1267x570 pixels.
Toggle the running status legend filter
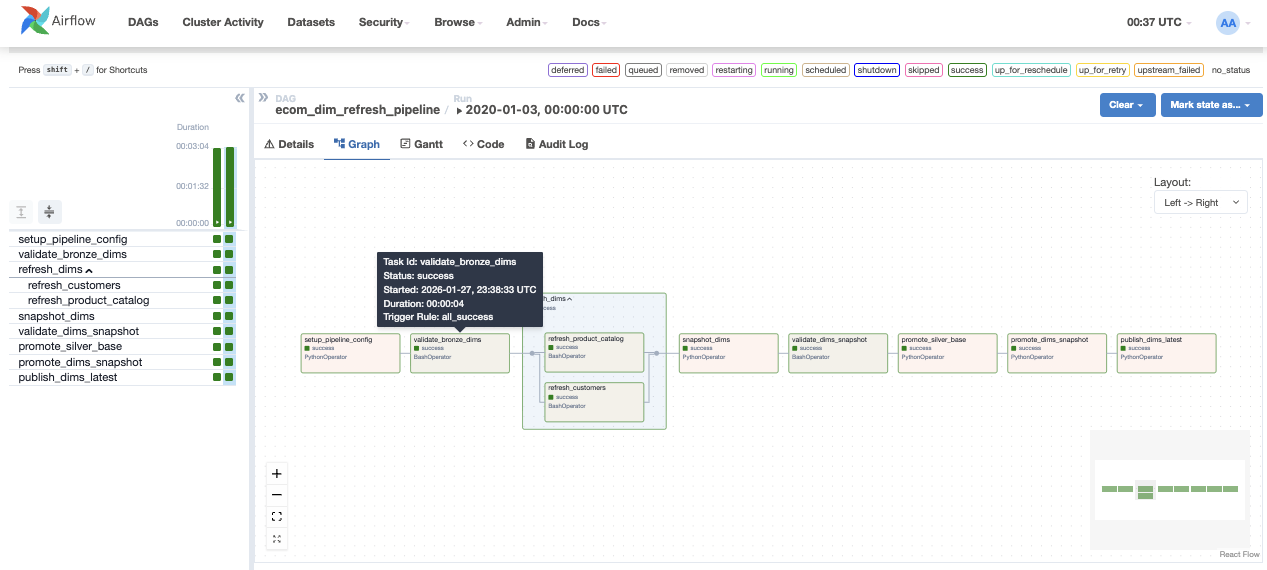779,70
